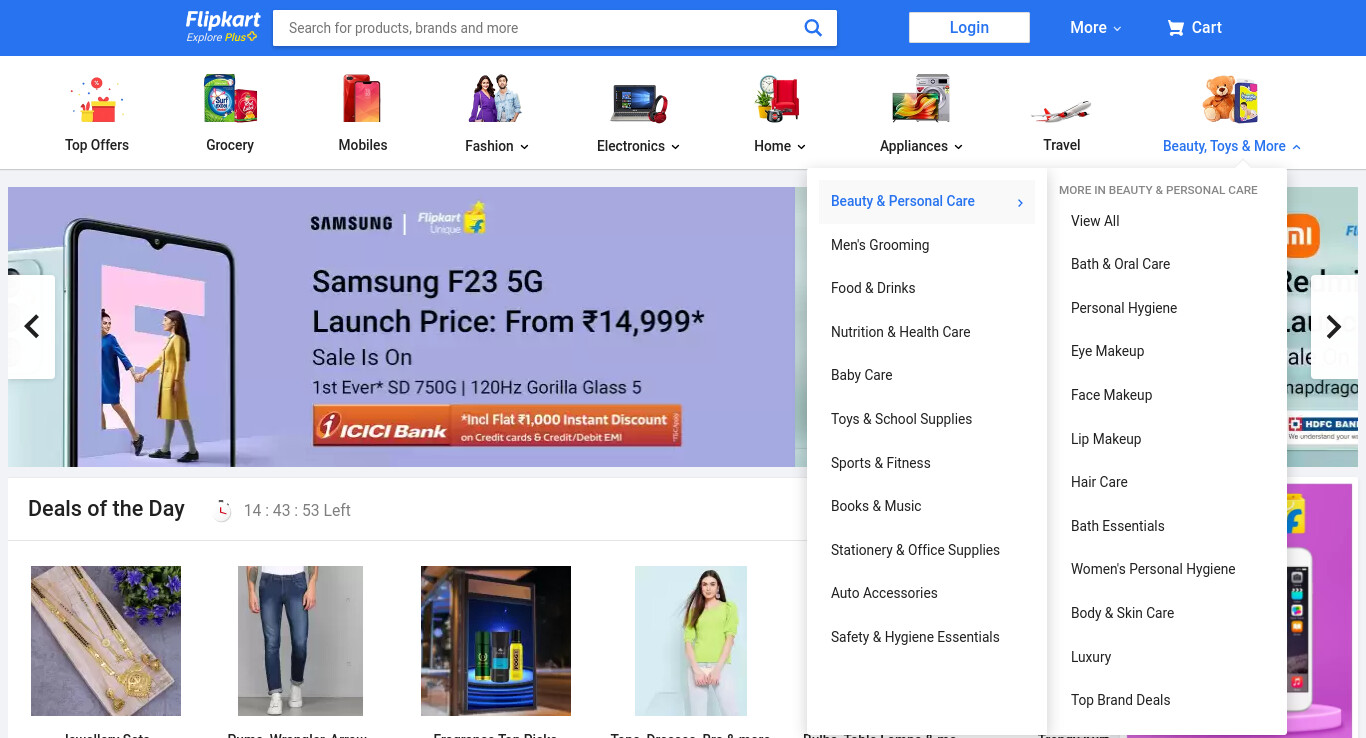The image size is (1366, 738).
Task: Click the shopping cart icon
Action: pos(1175,28)
